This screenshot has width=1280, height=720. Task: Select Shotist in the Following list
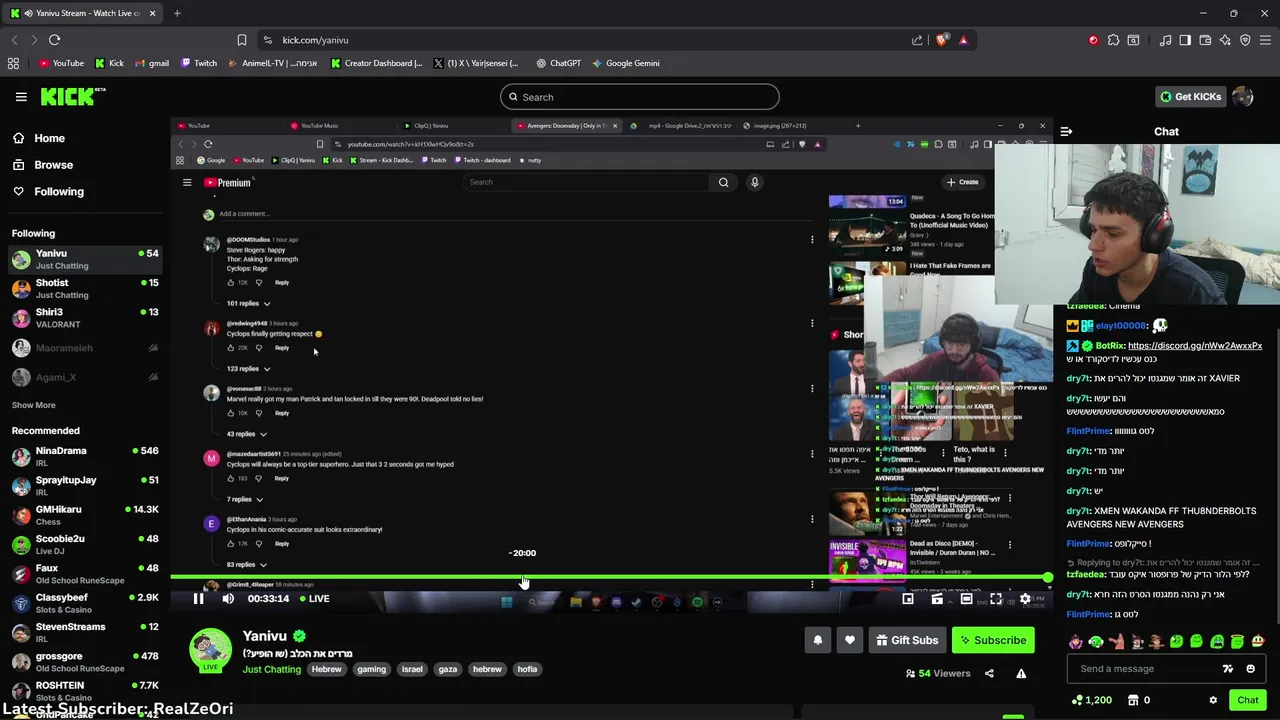(x=85, y=288)
